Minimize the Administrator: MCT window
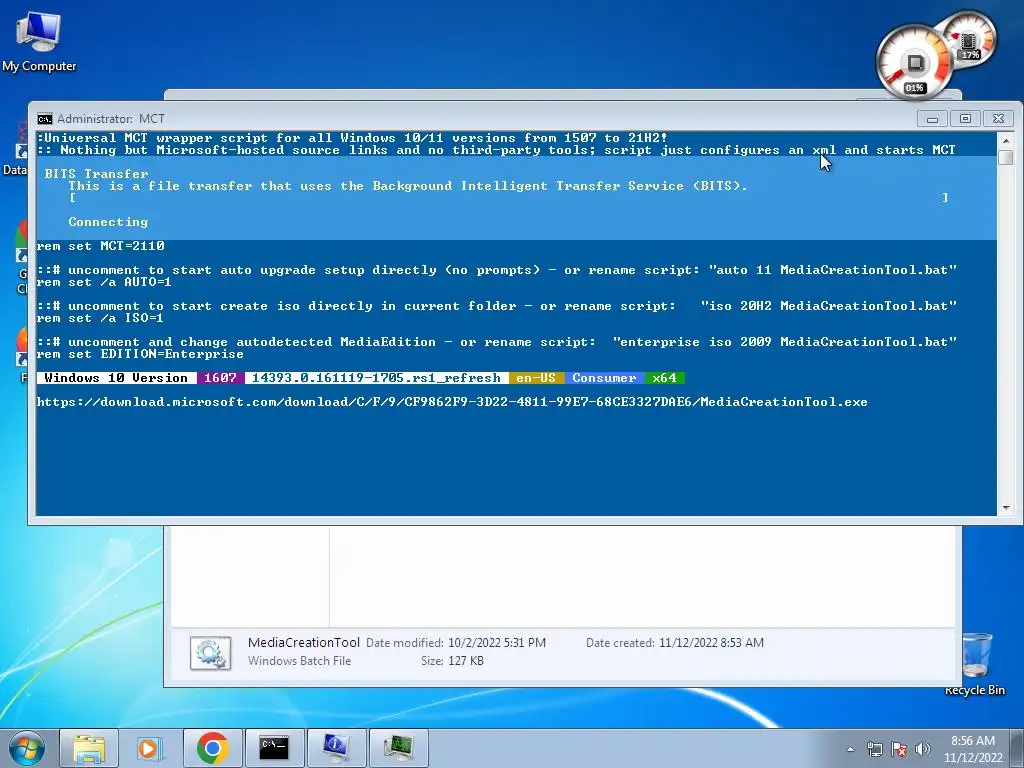The image size is (1024, 768). pos(932,119)
